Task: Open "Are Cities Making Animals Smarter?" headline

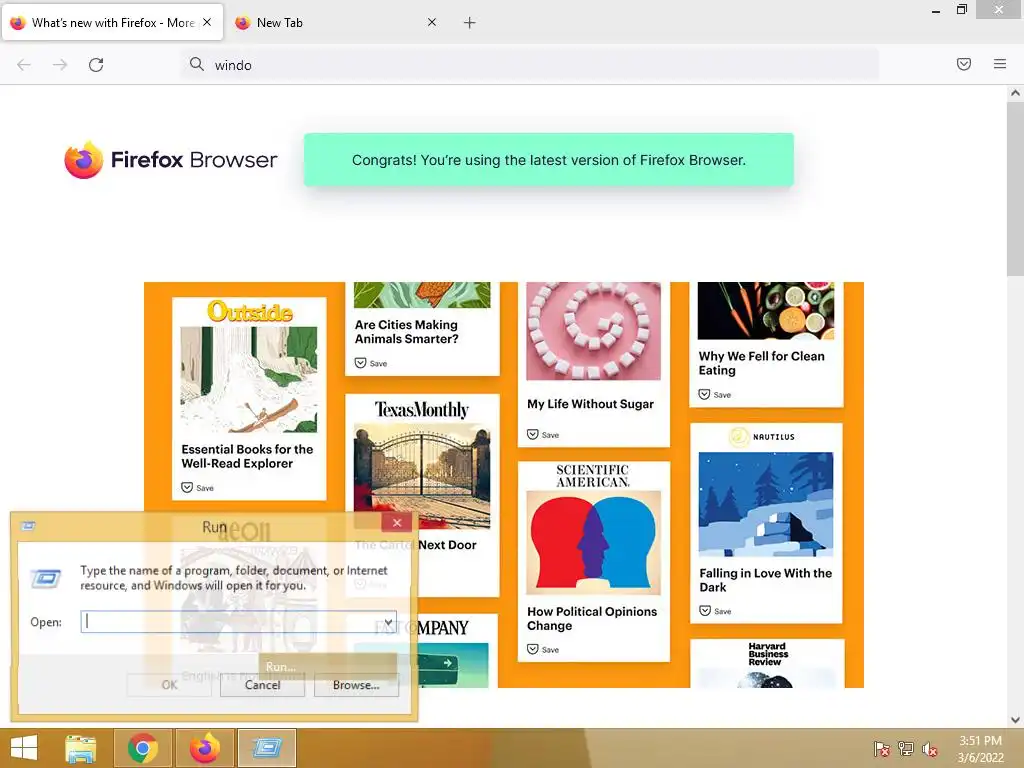Action: (x=406, y=332)
